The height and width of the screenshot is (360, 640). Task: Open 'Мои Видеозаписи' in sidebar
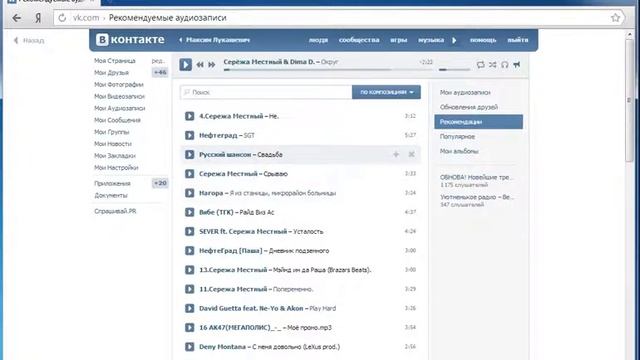[119, 96]
